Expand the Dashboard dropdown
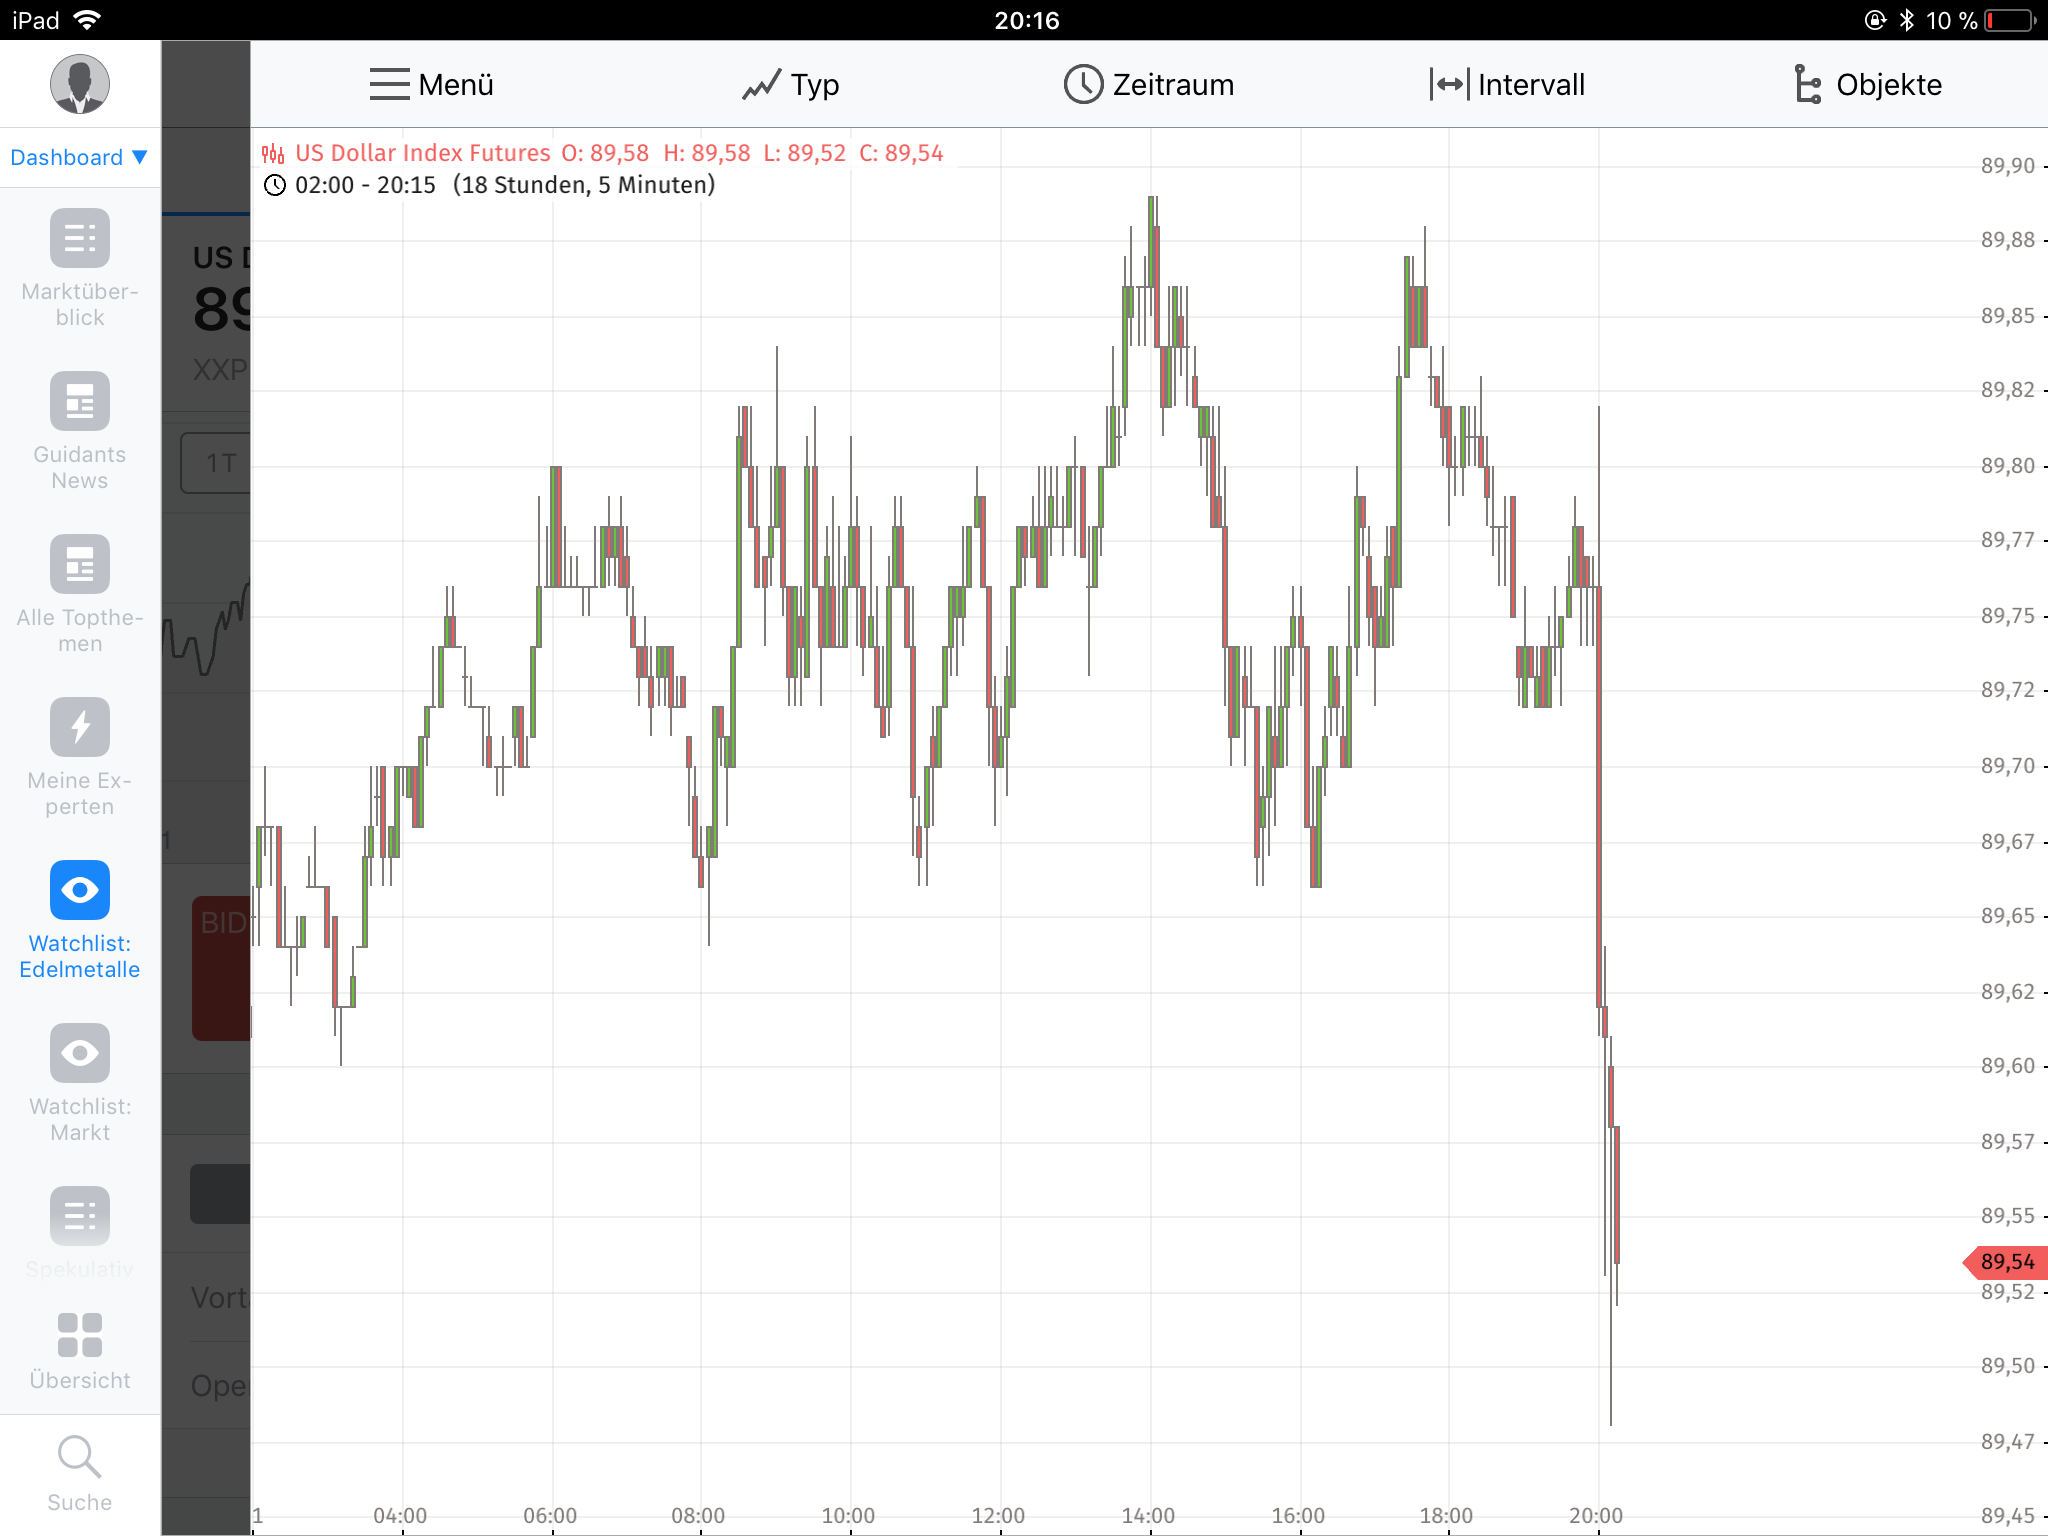2048x1536 pixels. pos(79,157)
